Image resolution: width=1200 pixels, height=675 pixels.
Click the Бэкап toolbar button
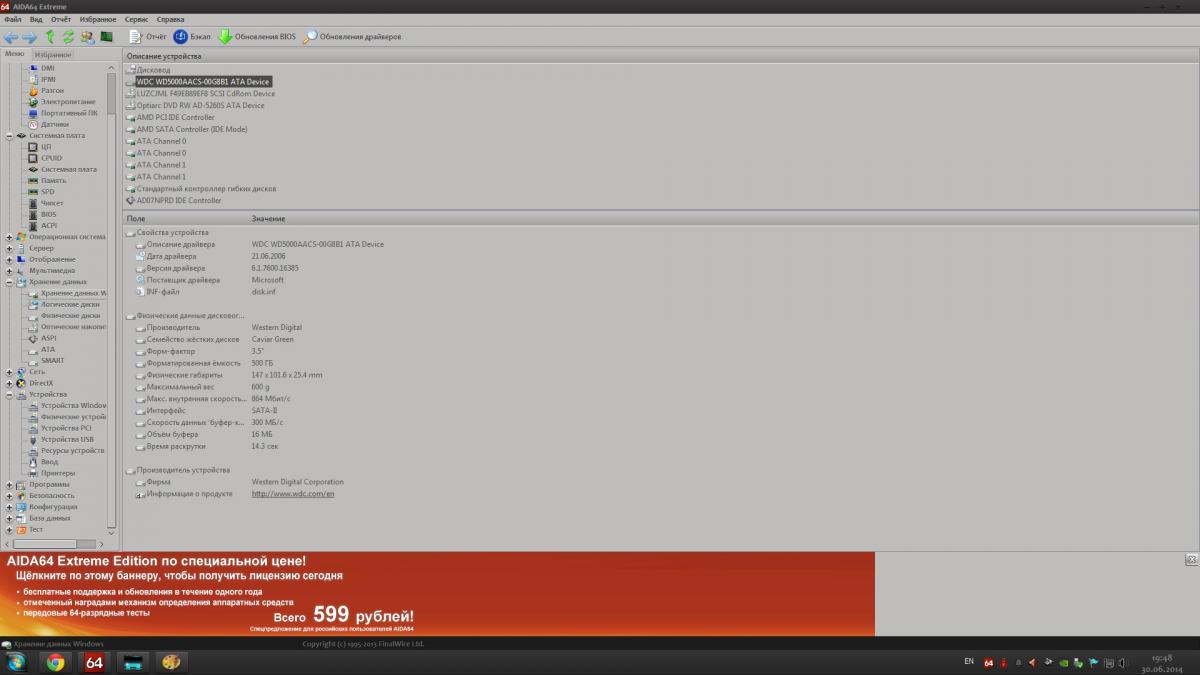[x=192, y=37]
